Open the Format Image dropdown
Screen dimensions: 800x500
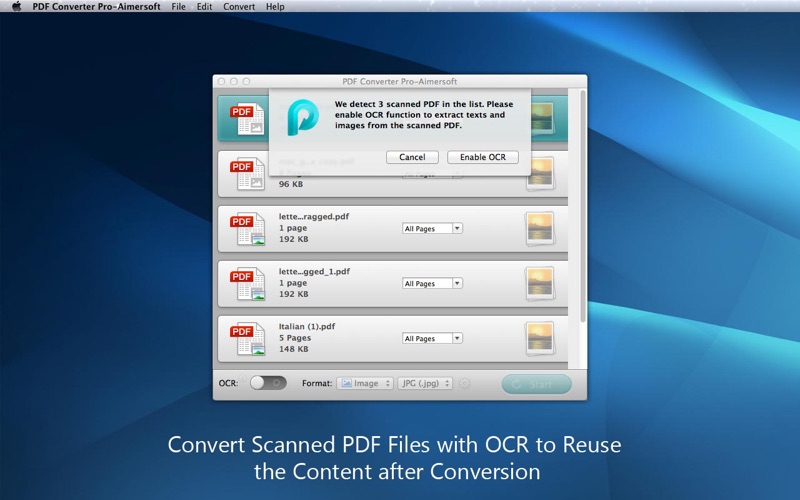click(x=365, y=383)
